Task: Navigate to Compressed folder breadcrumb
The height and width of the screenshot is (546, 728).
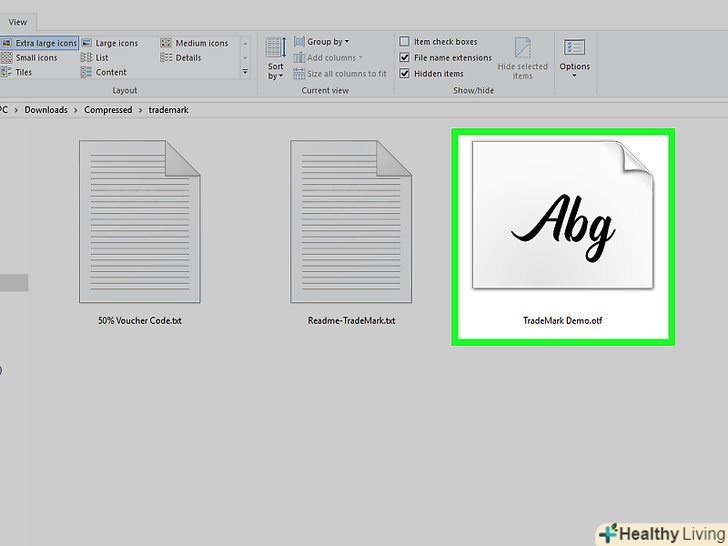Action: (108, 110)
